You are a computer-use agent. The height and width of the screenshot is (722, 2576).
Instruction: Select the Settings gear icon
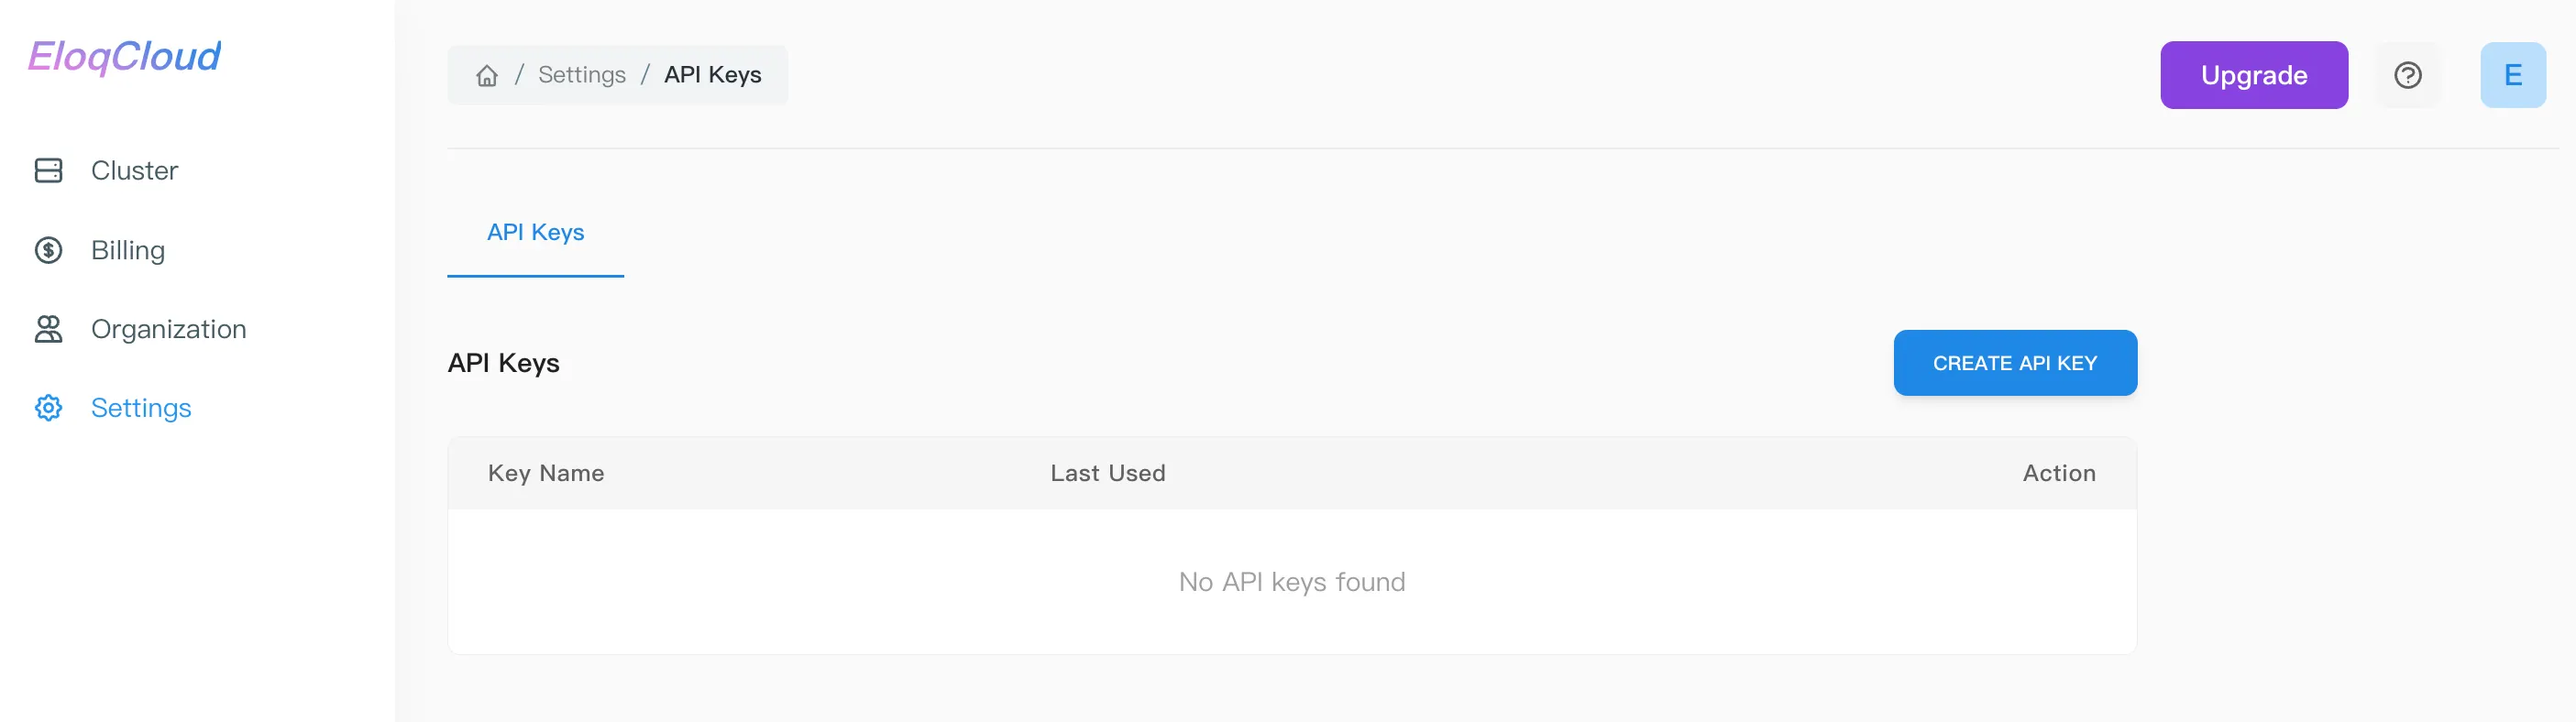tap(48, 408)
